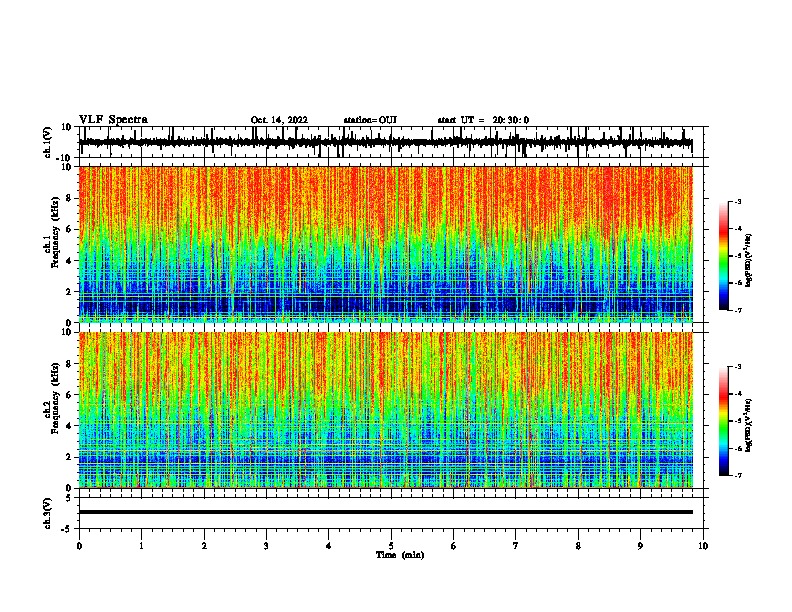Click the ch.1 color bar "-3" label
The height and width of the screenshot is (612, 792).
(x=738, y=201)
